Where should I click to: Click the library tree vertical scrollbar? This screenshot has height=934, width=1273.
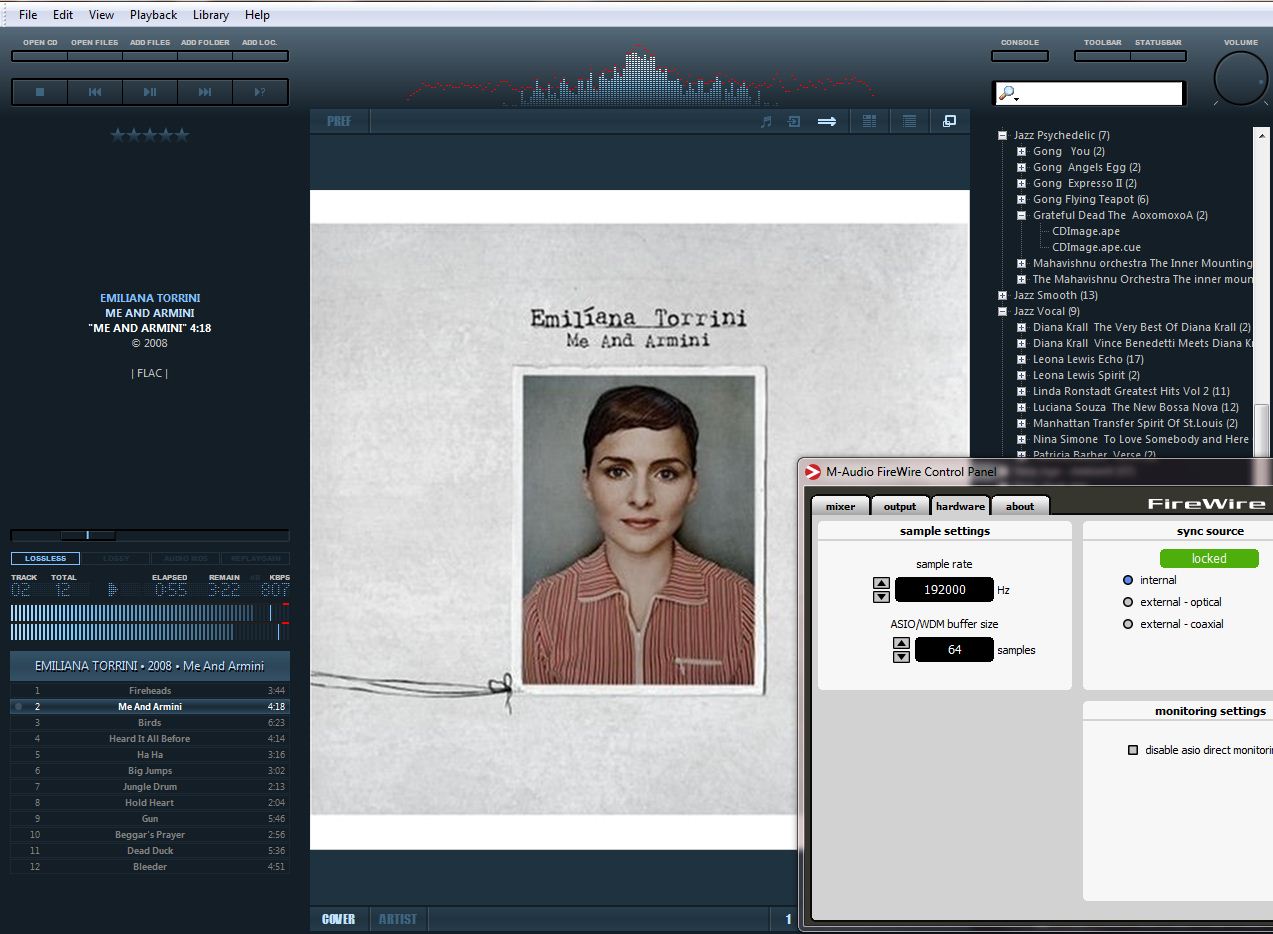tap(1262, 292)
